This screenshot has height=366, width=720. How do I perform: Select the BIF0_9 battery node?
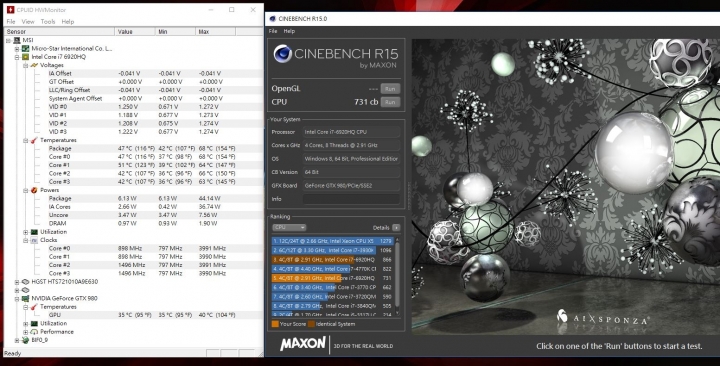[39, 340]
